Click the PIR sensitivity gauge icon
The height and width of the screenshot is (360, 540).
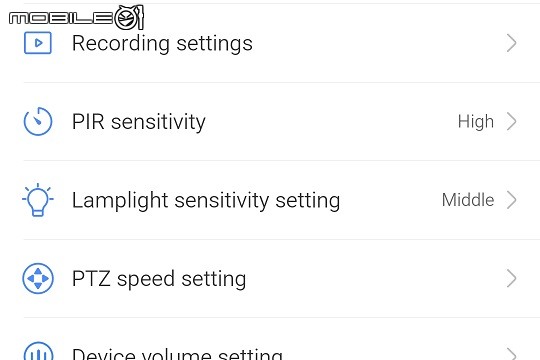point(38,121)
